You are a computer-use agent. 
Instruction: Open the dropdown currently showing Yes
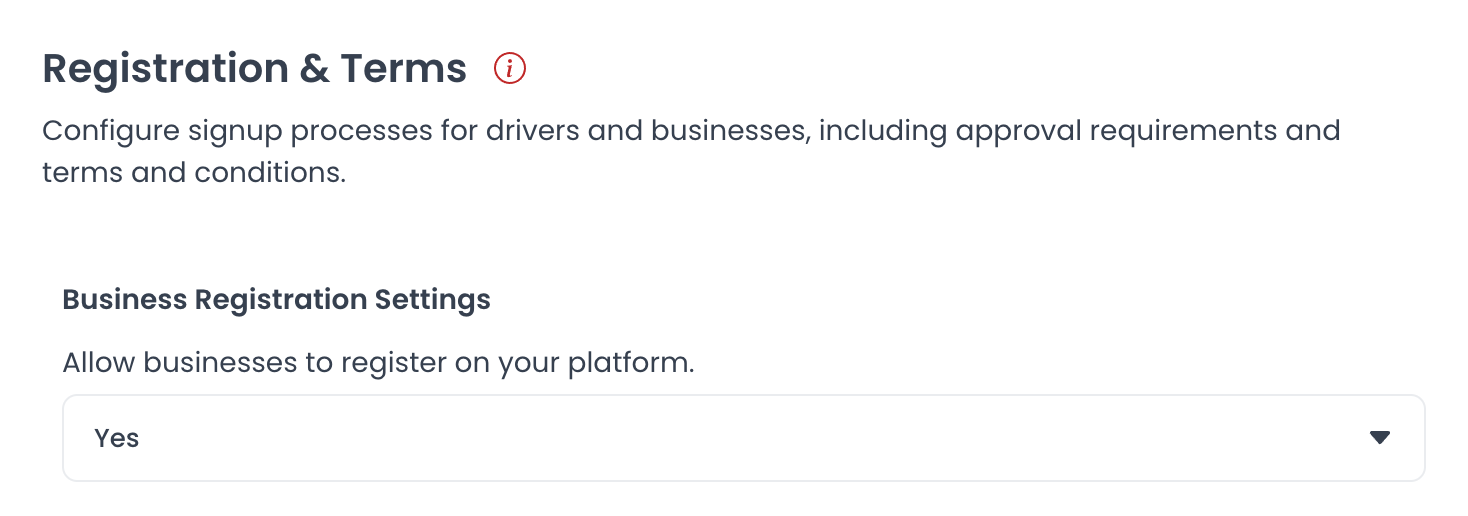pos(743,438)
